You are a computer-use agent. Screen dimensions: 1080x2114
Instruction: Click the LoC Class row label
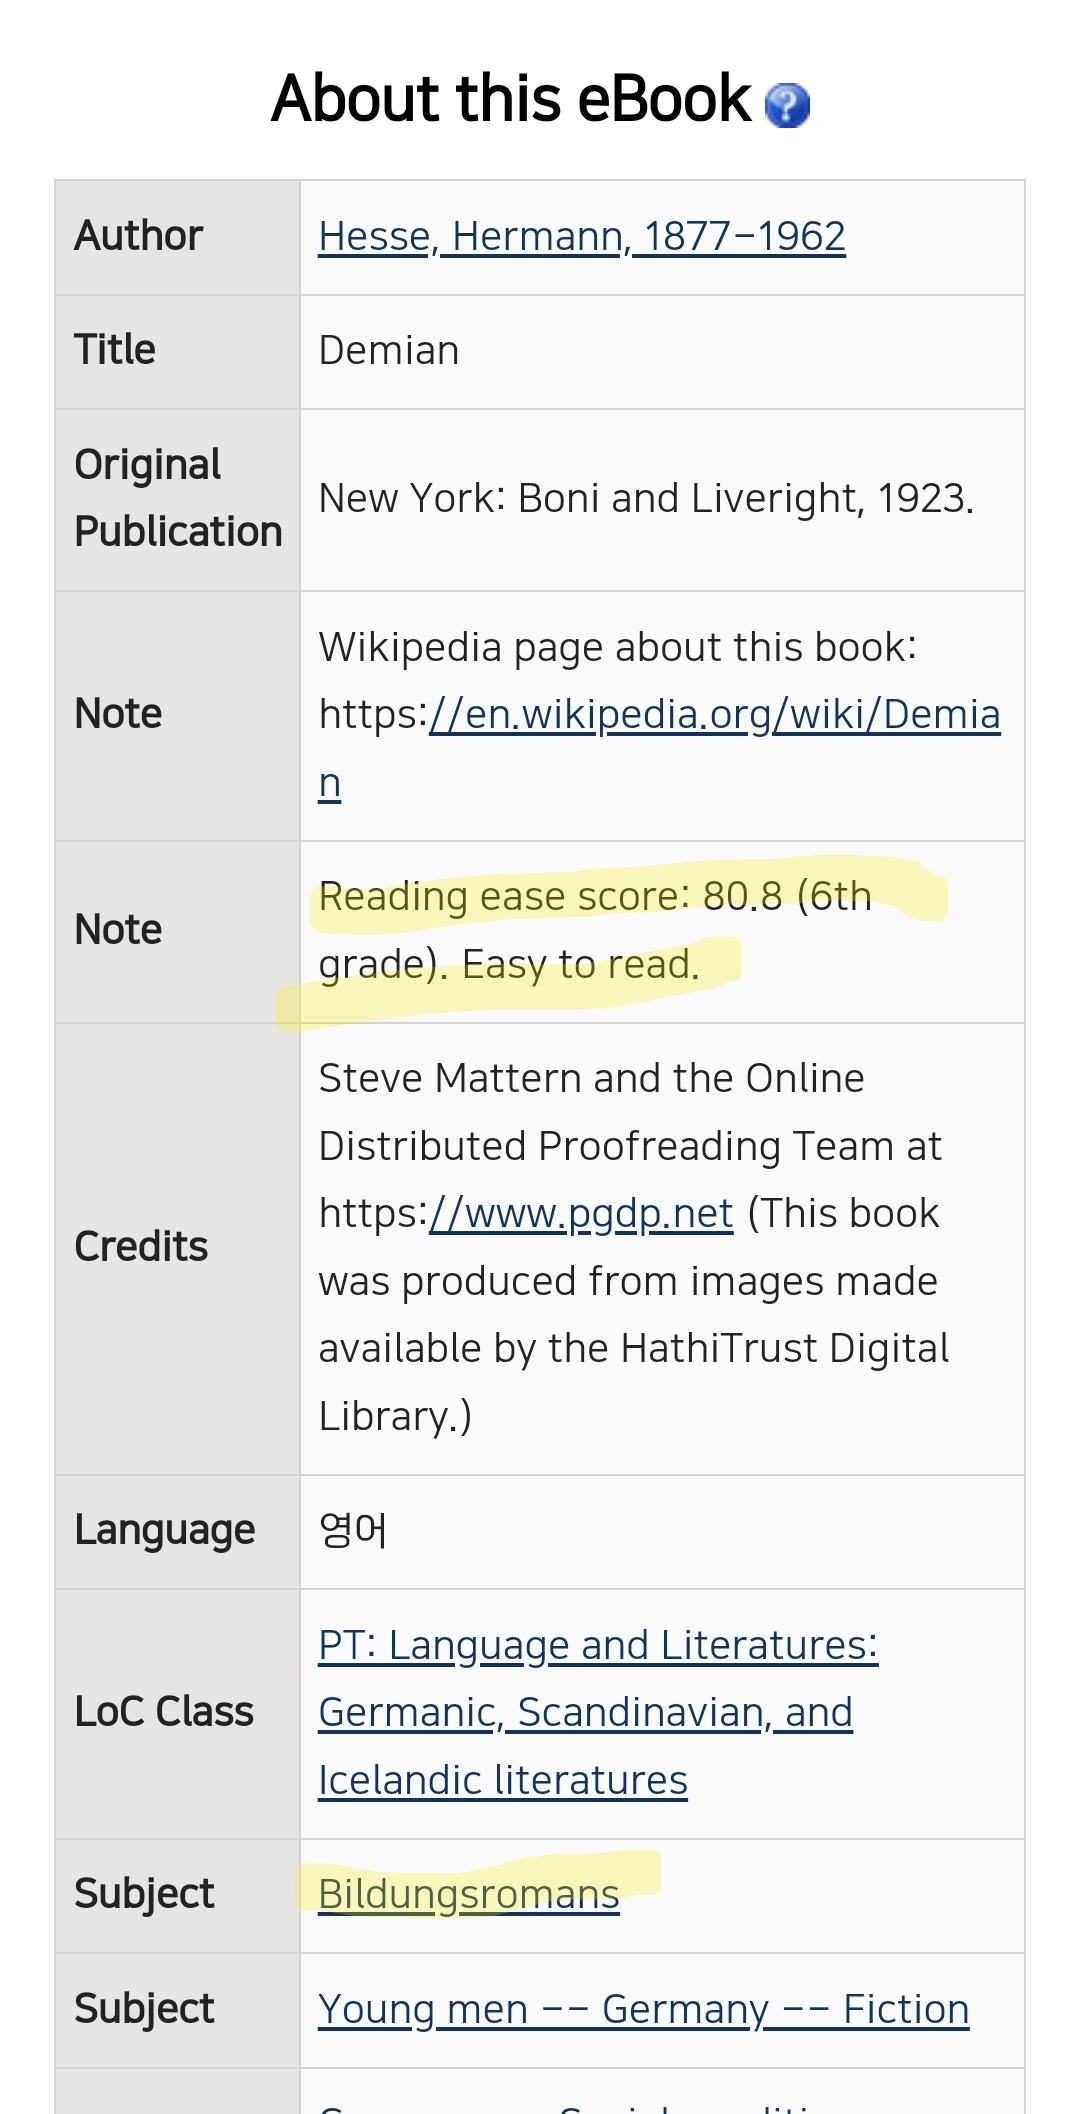[x=164, y=1712]
